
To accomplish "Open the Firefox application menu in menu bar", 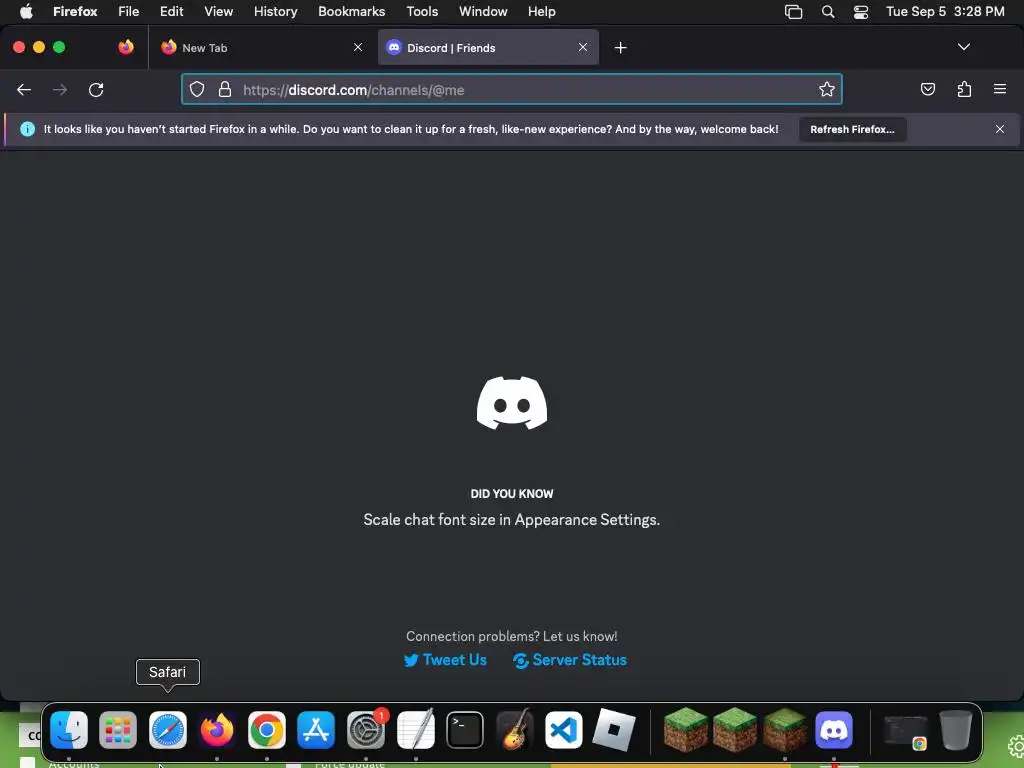I will 75,11.
